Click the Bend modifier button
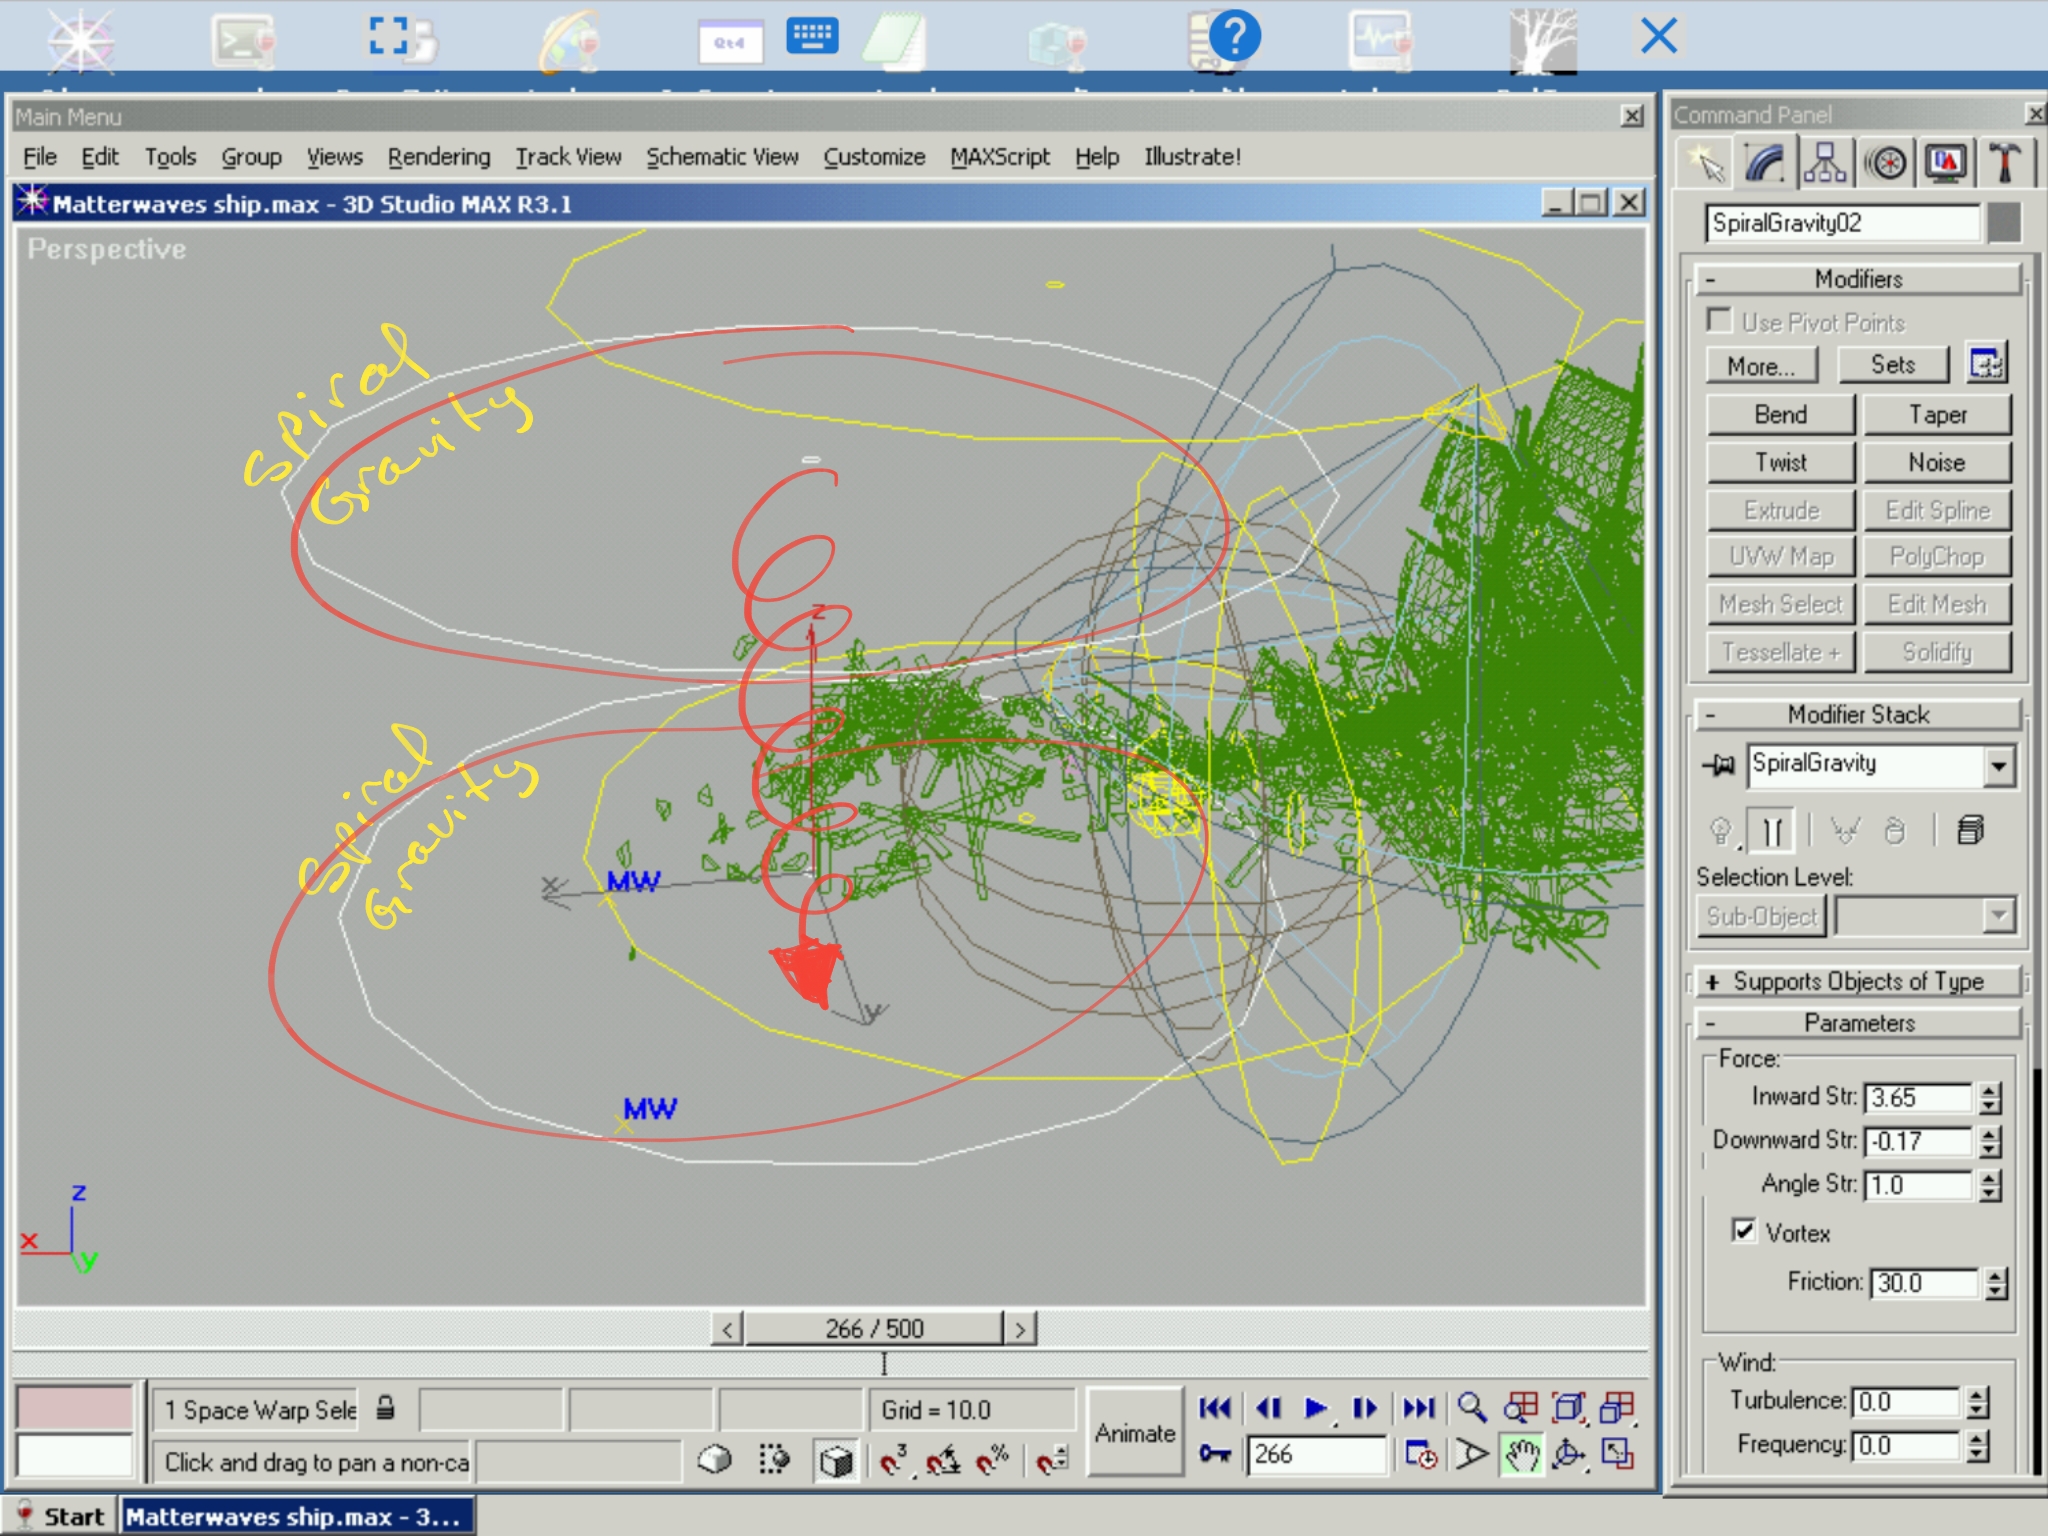 coord(1780,415)
